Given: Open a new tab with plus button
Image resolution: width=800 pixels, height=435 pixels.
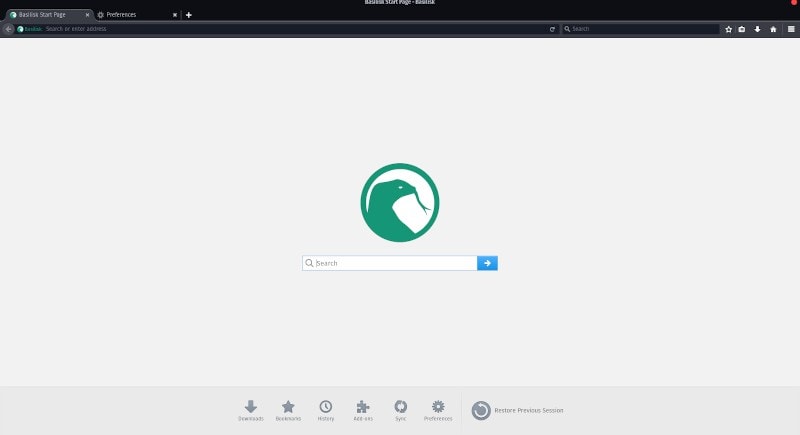Looking at the screenshot, I should tap(189, 15).
